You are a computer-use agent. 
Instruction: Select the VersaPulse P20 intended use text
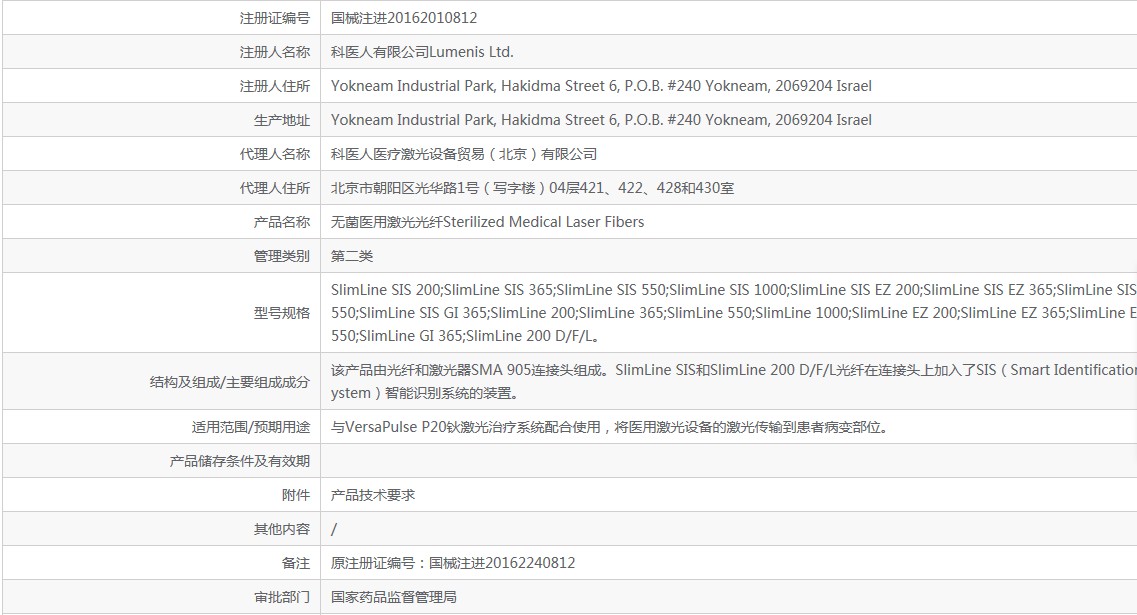click(609, 427)
